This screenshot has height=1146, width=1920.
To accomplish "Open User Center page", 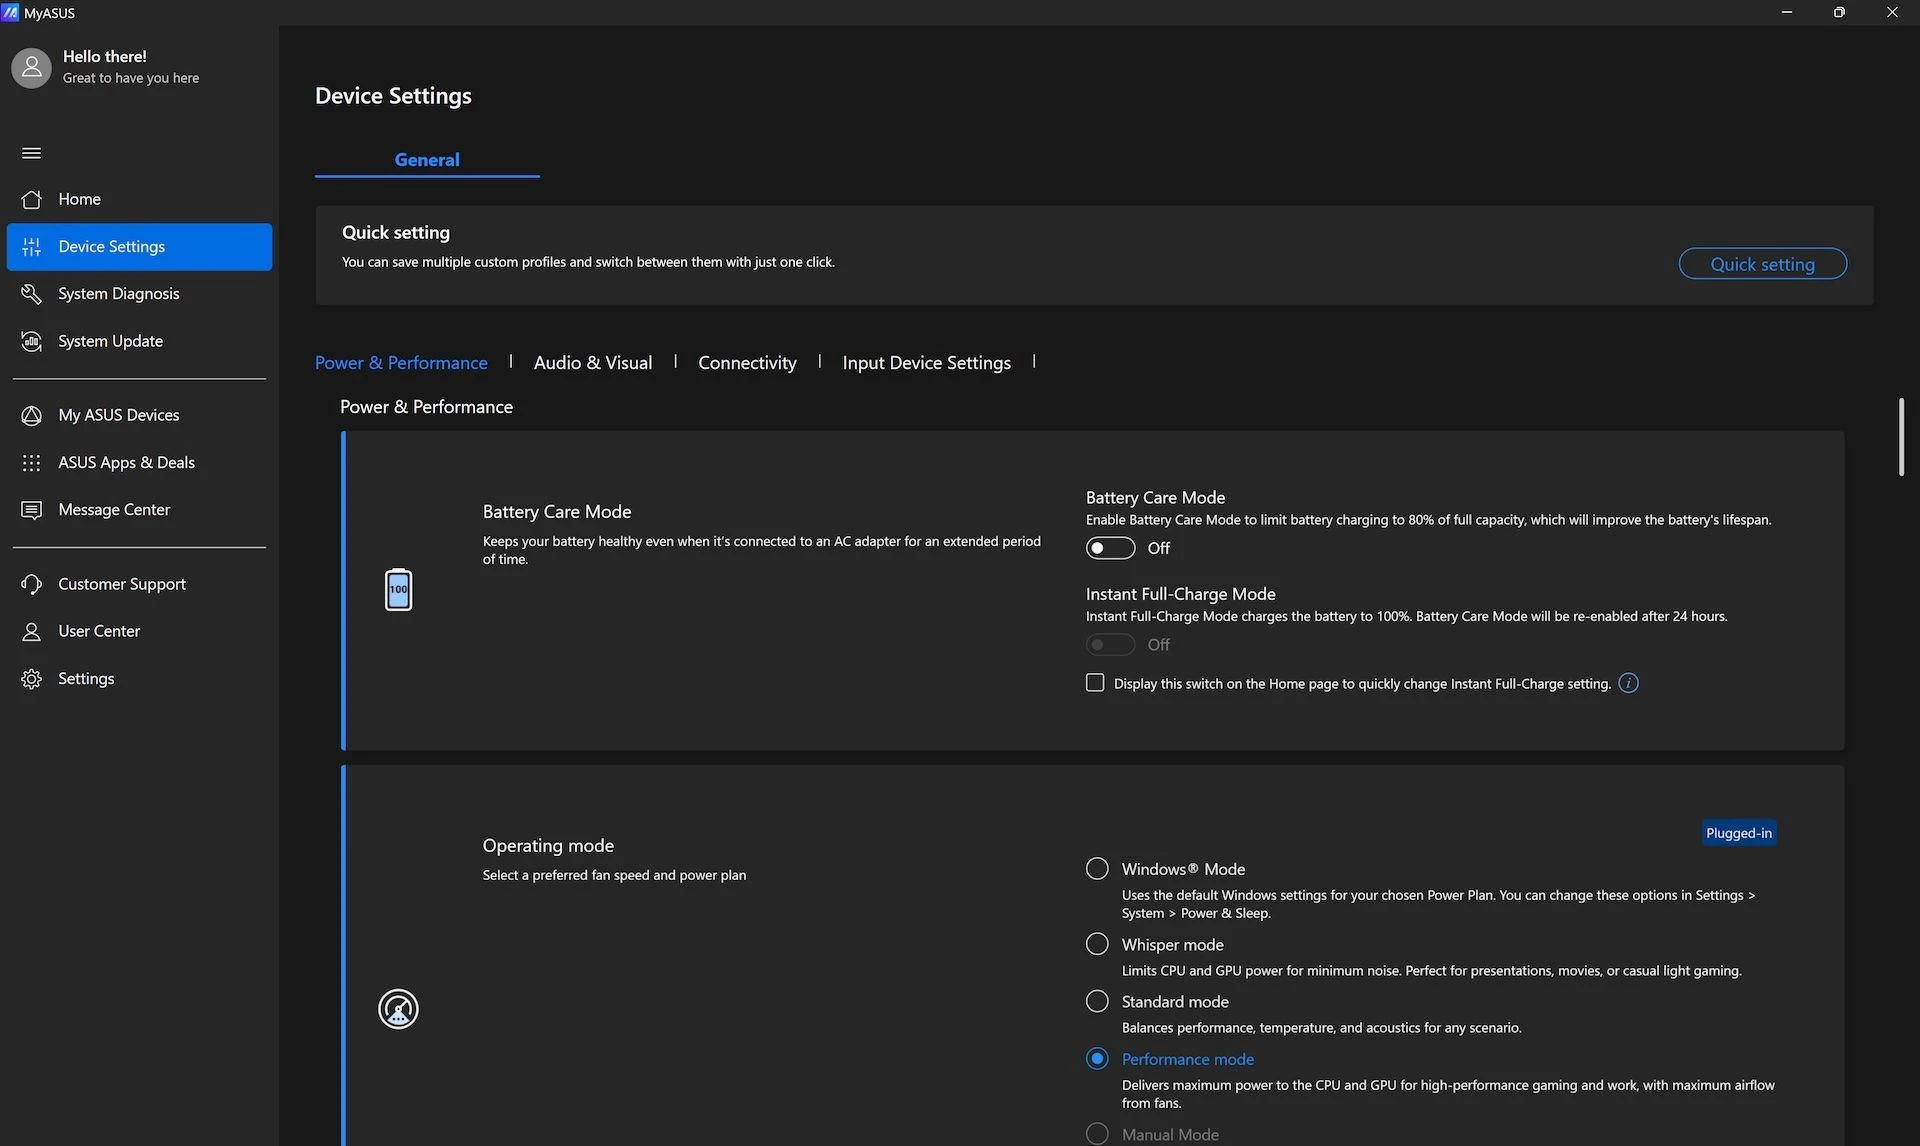I will click(x=139, y=631).
